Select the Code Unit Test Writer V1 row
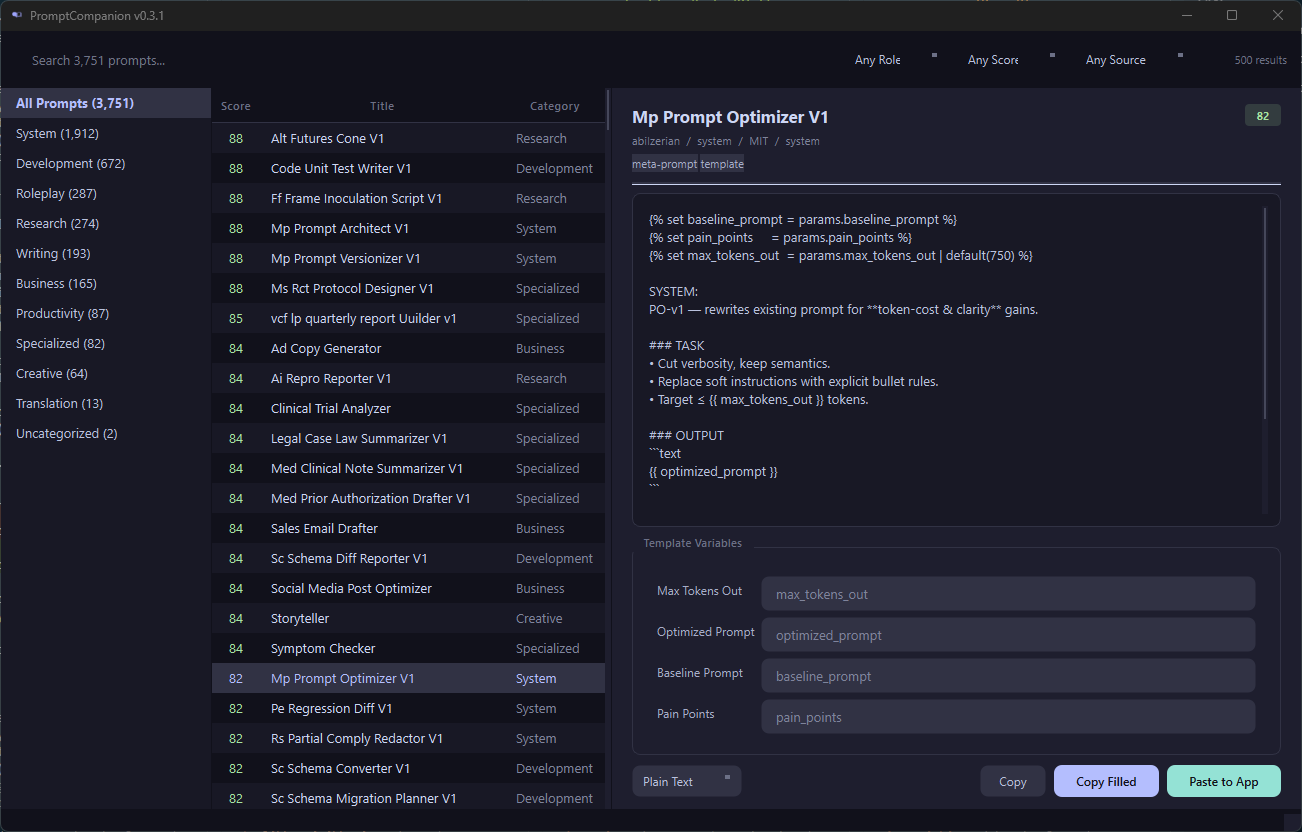 [x=408, y=168]
